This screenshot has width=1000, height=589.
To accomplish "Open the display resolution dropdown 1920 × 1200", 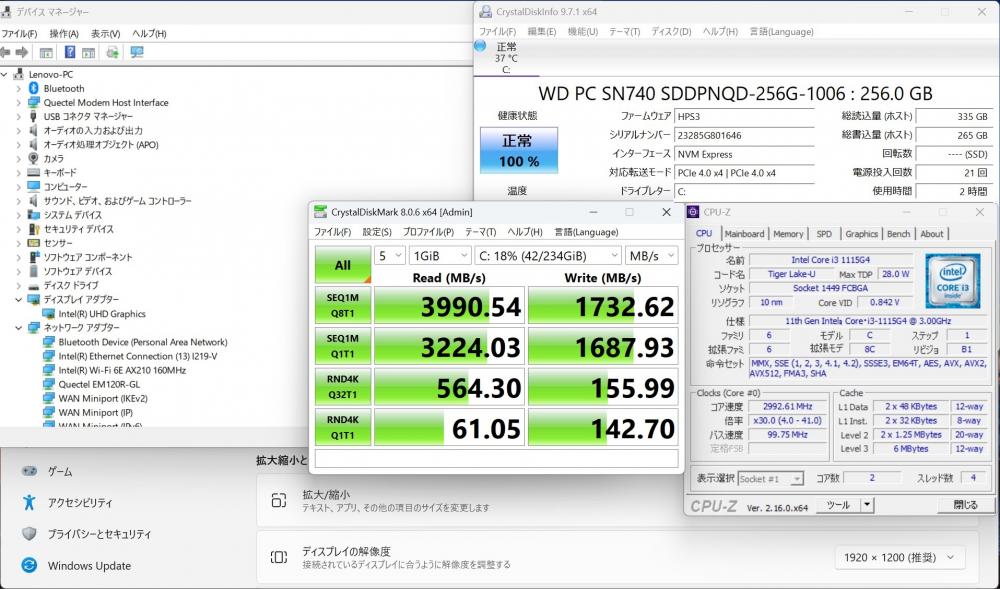I will [x=899, y=558].
